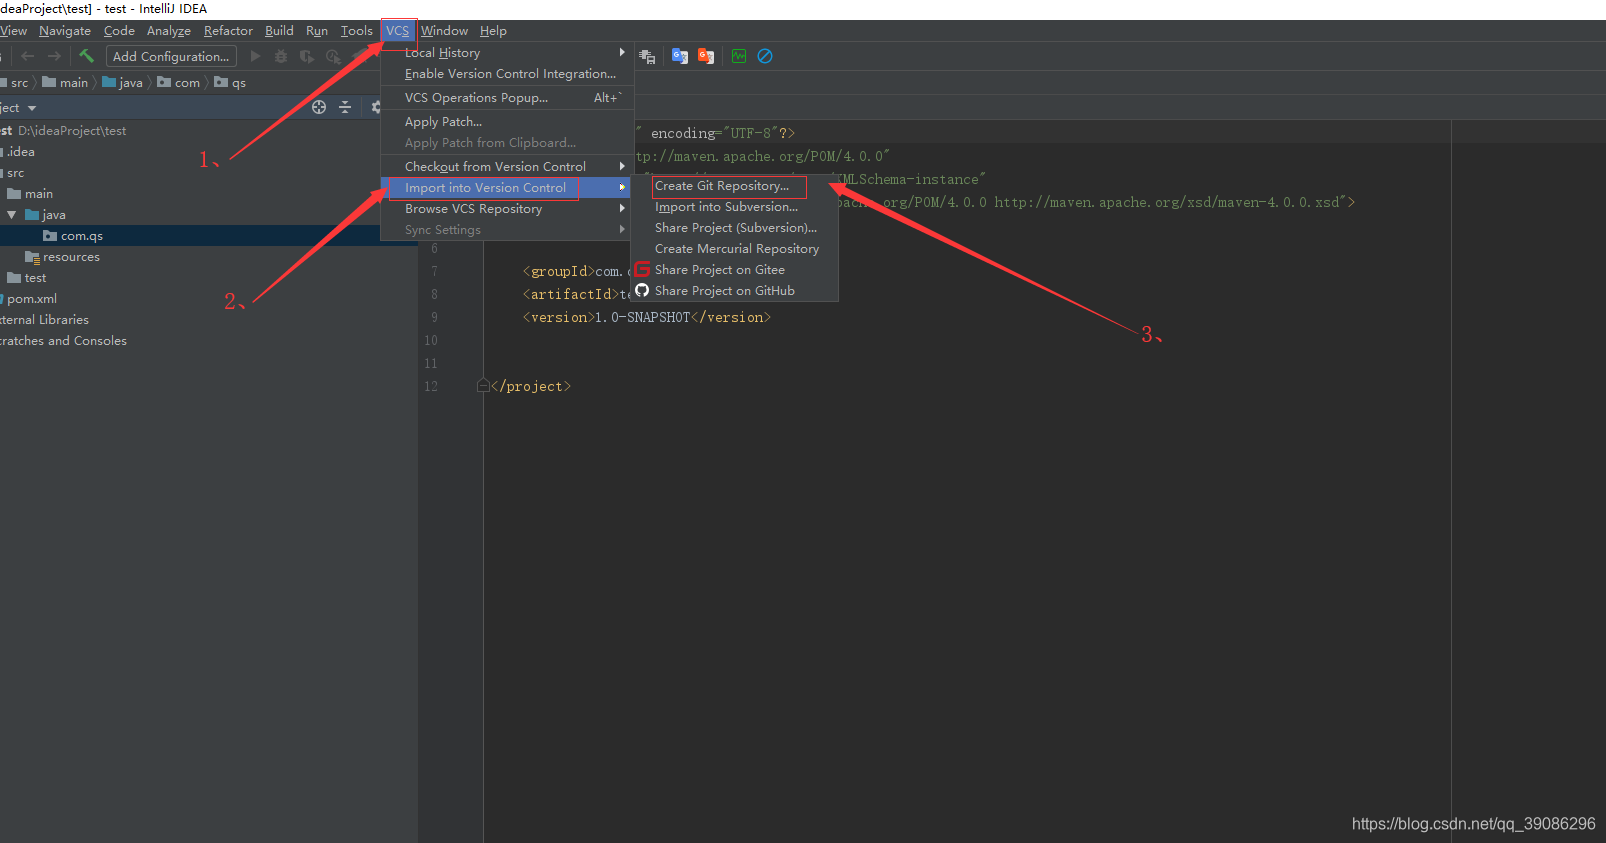Click Gitee logo in submenu
Viewport: 1606px width, 843px height.
642,269
